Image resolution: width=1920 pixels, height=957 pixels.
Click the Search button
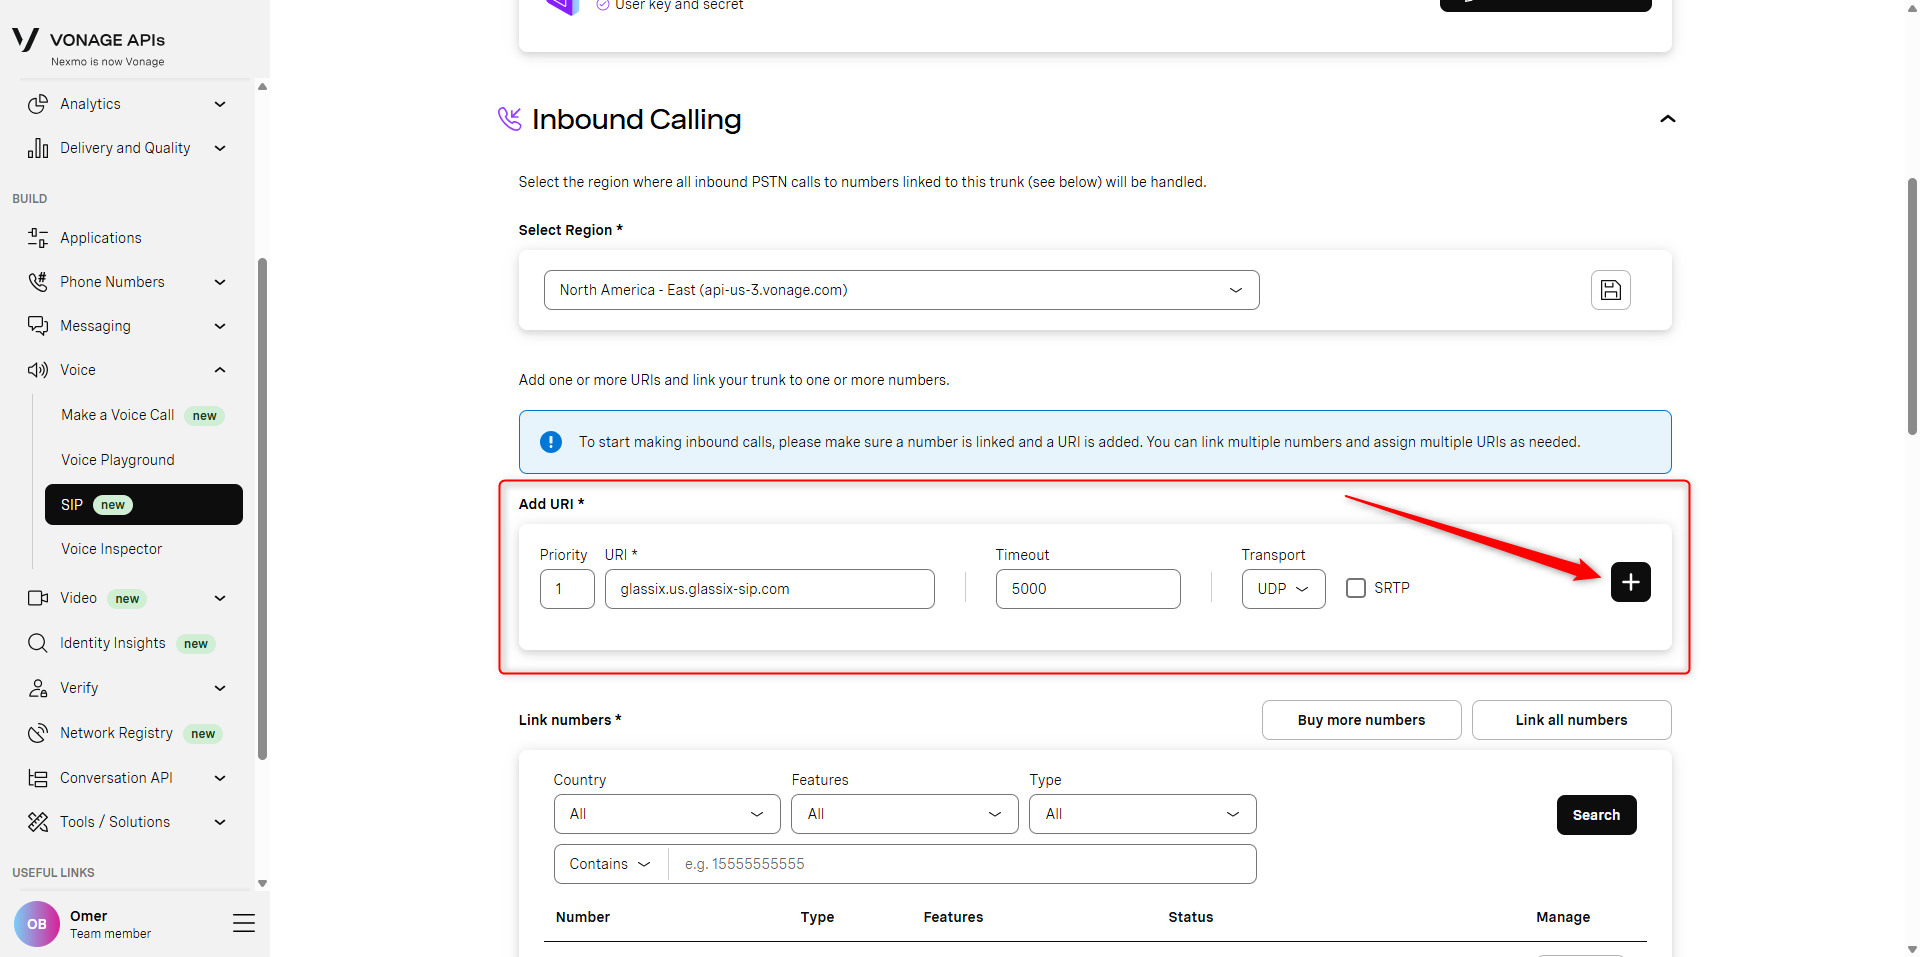tap(1597, 815)
